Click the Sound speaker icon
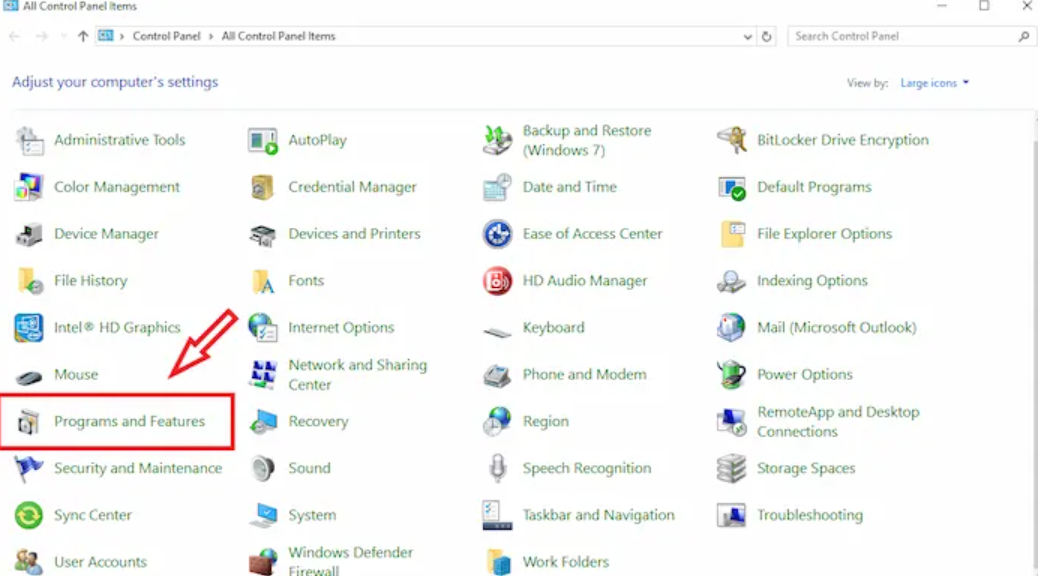This screenshot has height=576, width=1038. 263,469
